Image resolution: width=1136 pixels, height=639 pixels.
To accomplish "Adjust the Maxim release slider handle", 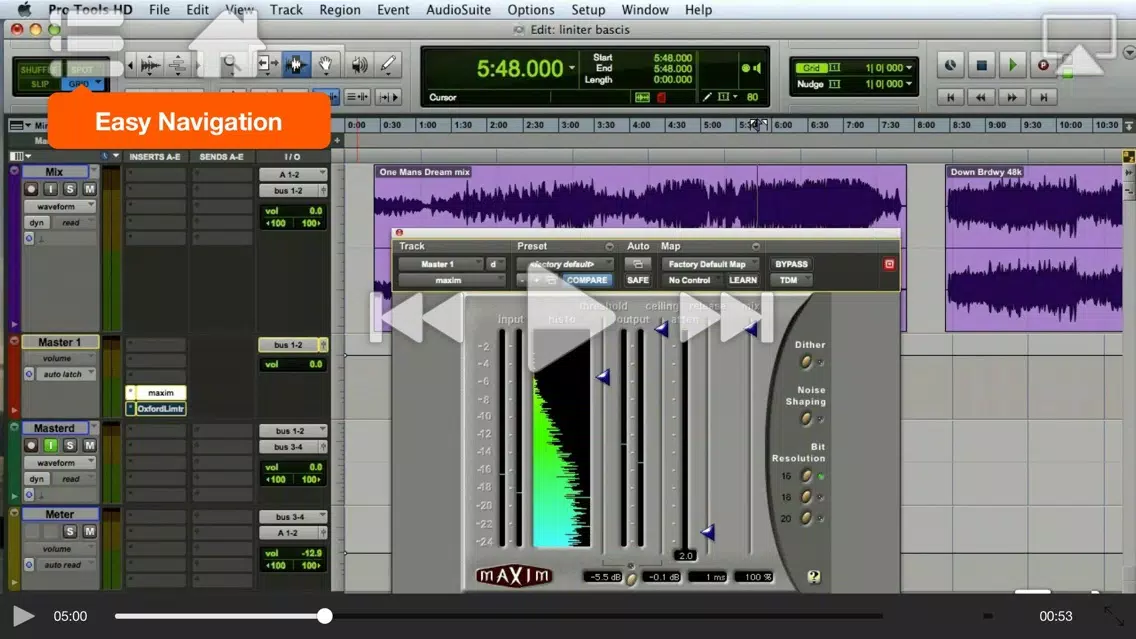I will click(708, 532).
